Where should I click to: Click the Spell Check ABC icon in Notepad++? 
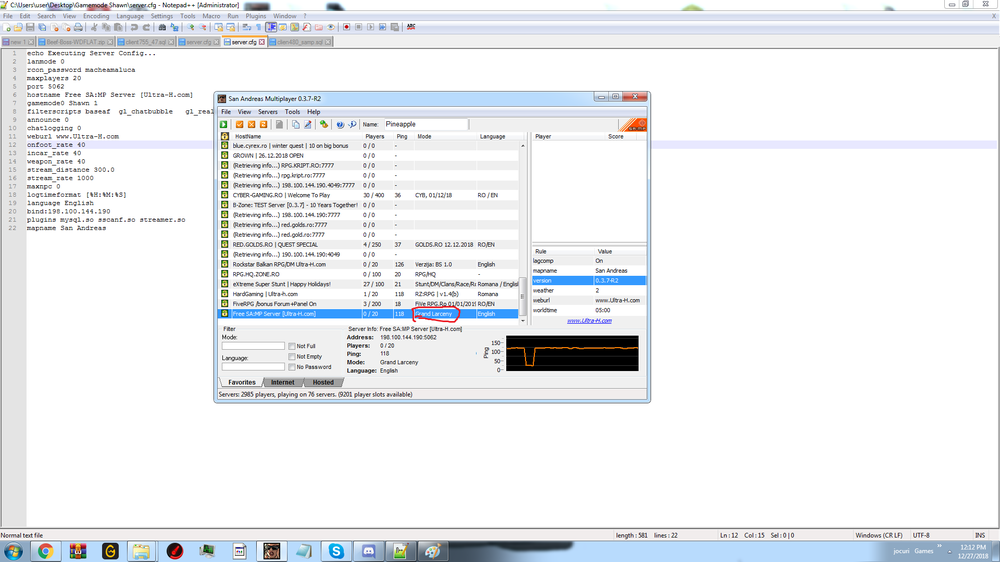coord(411,27)
